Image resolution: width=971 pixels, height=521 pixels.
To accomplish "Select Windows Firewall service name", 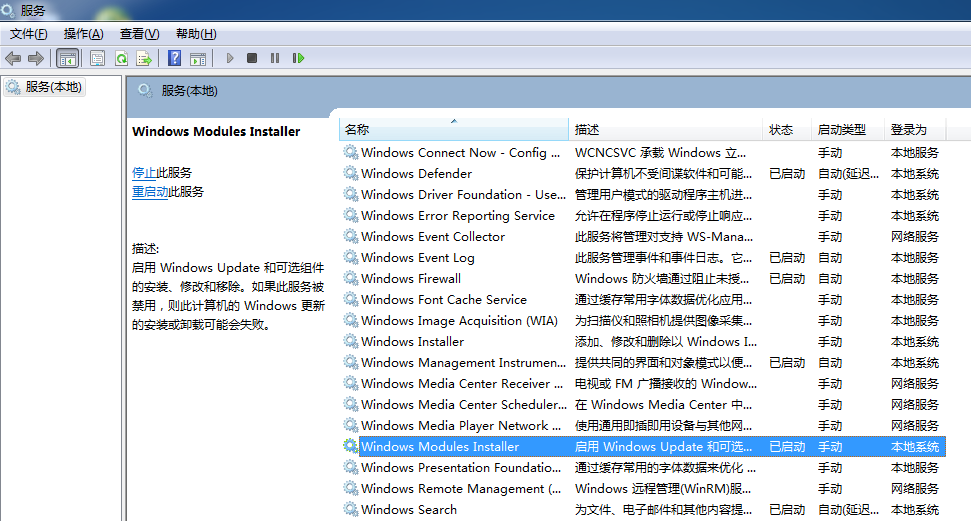I will point(411,279).
